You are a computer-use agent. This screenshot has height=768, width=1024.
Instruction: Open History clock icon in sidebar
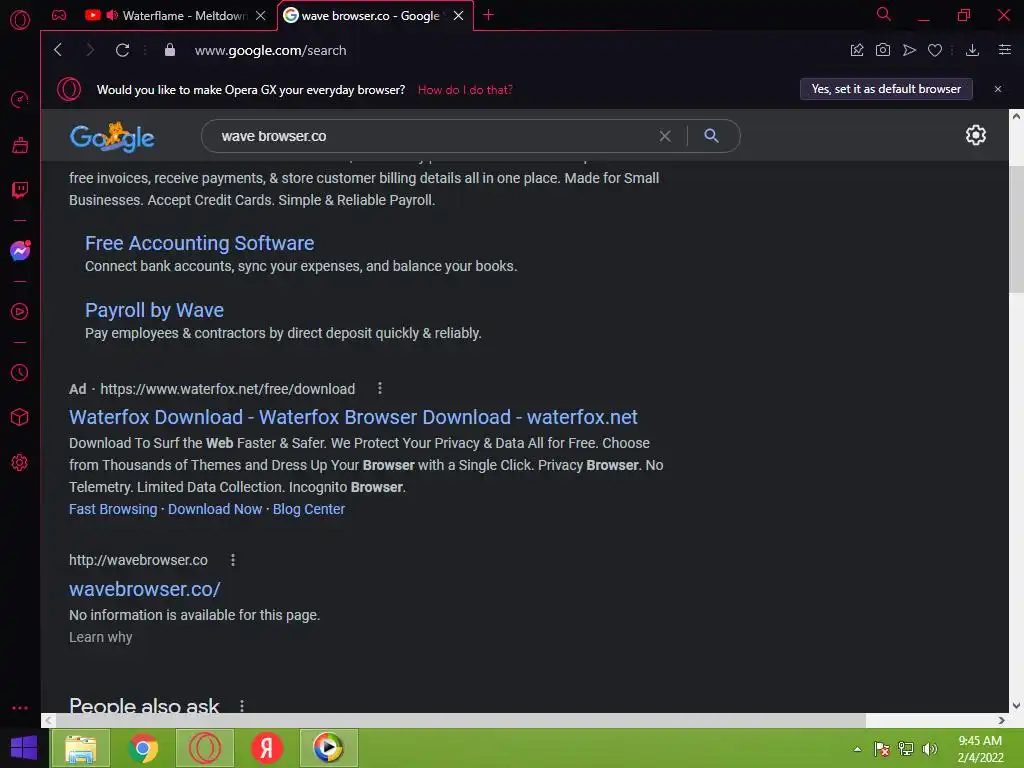click(x=20, y=372)
